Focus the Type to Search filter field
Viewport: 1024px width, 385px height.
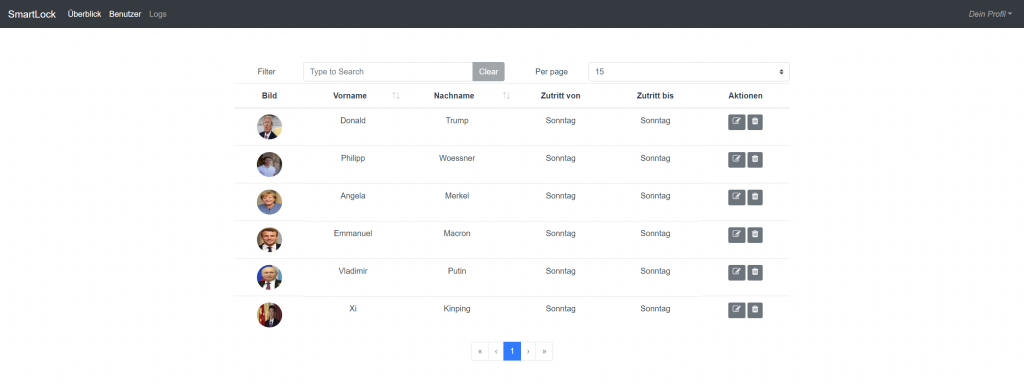coord(388,72)
